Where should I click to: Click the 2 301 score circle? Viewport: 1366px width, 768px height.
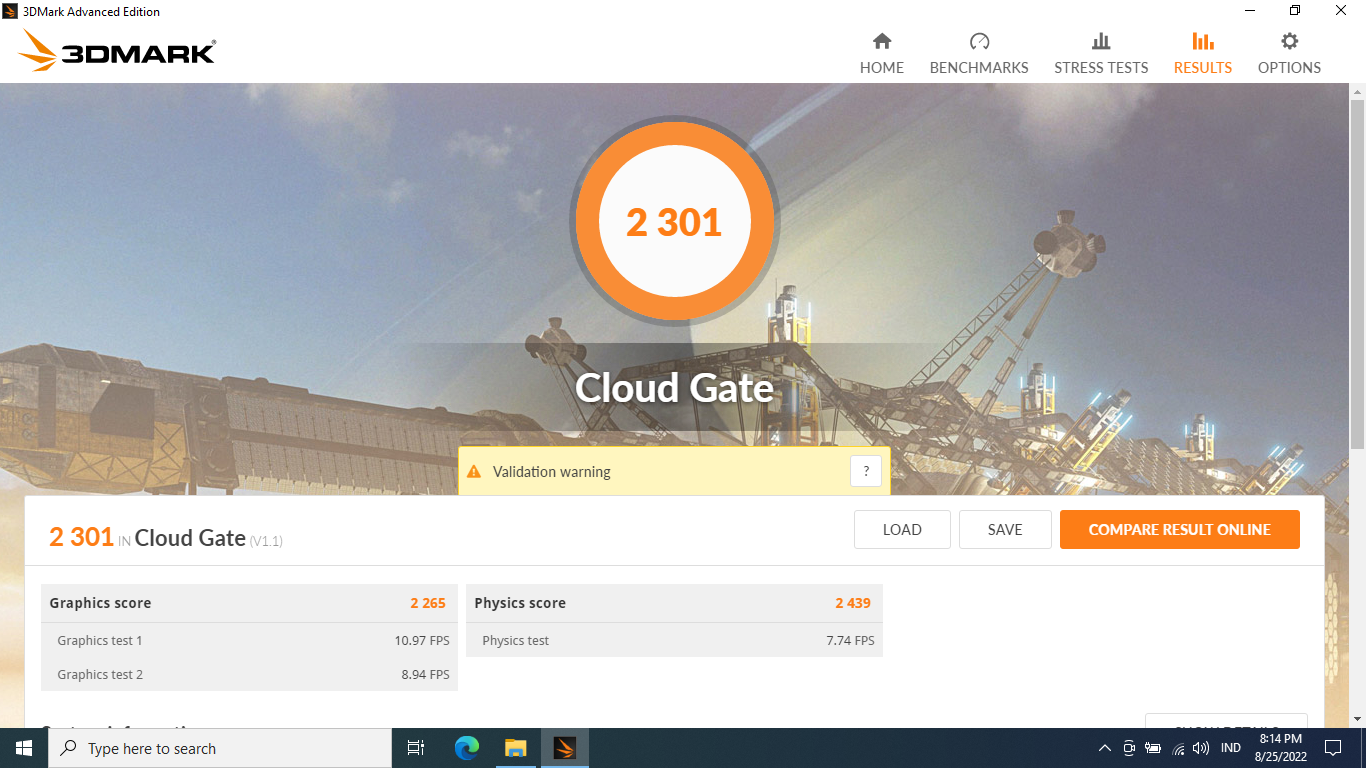tap(674, 221)
